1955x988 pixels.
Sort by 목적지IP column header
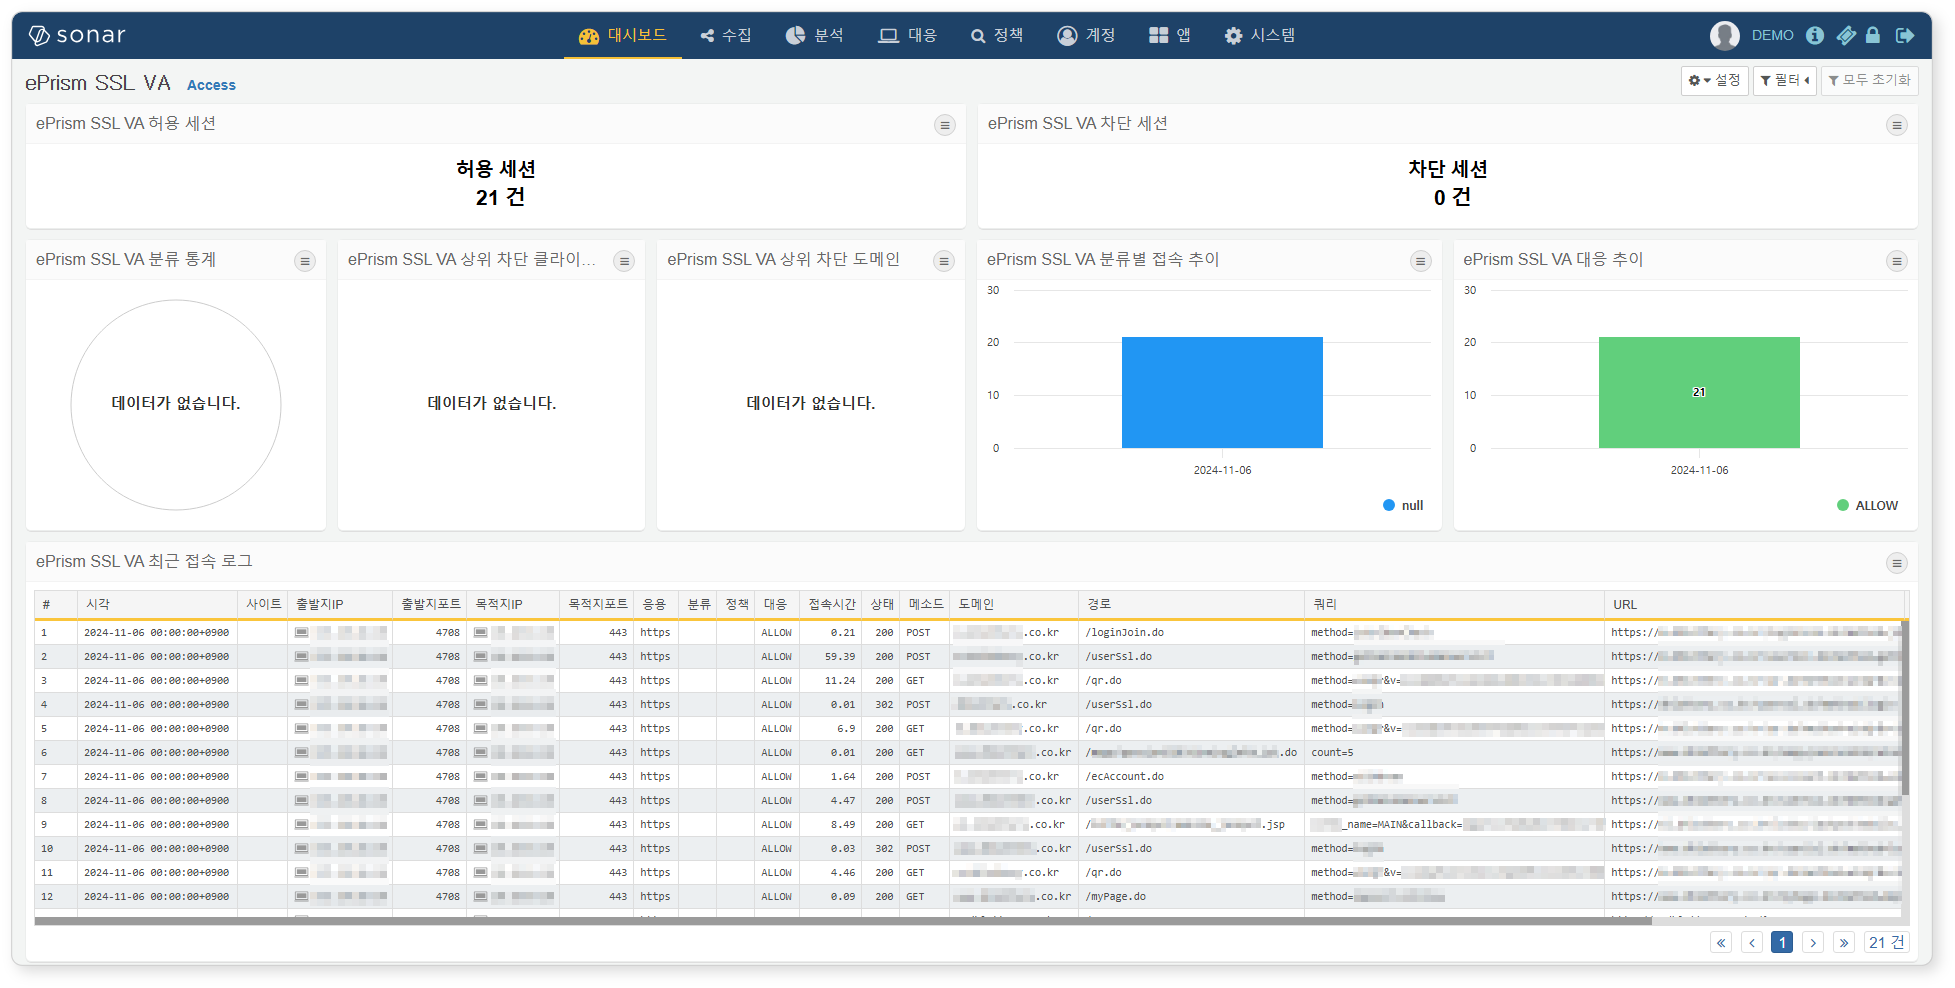click(512, 604)
